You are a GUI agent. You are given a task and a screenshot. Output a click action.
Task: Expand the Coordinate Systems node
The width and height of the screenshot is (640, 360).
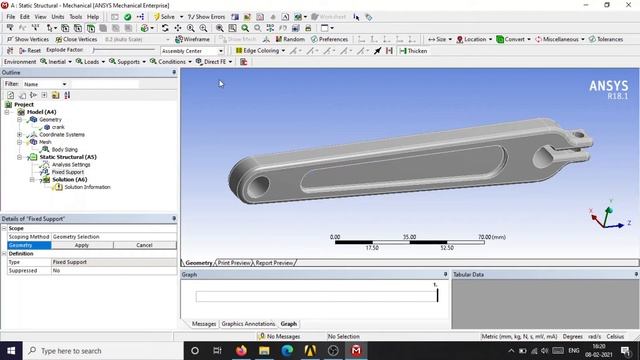point(19,135)
